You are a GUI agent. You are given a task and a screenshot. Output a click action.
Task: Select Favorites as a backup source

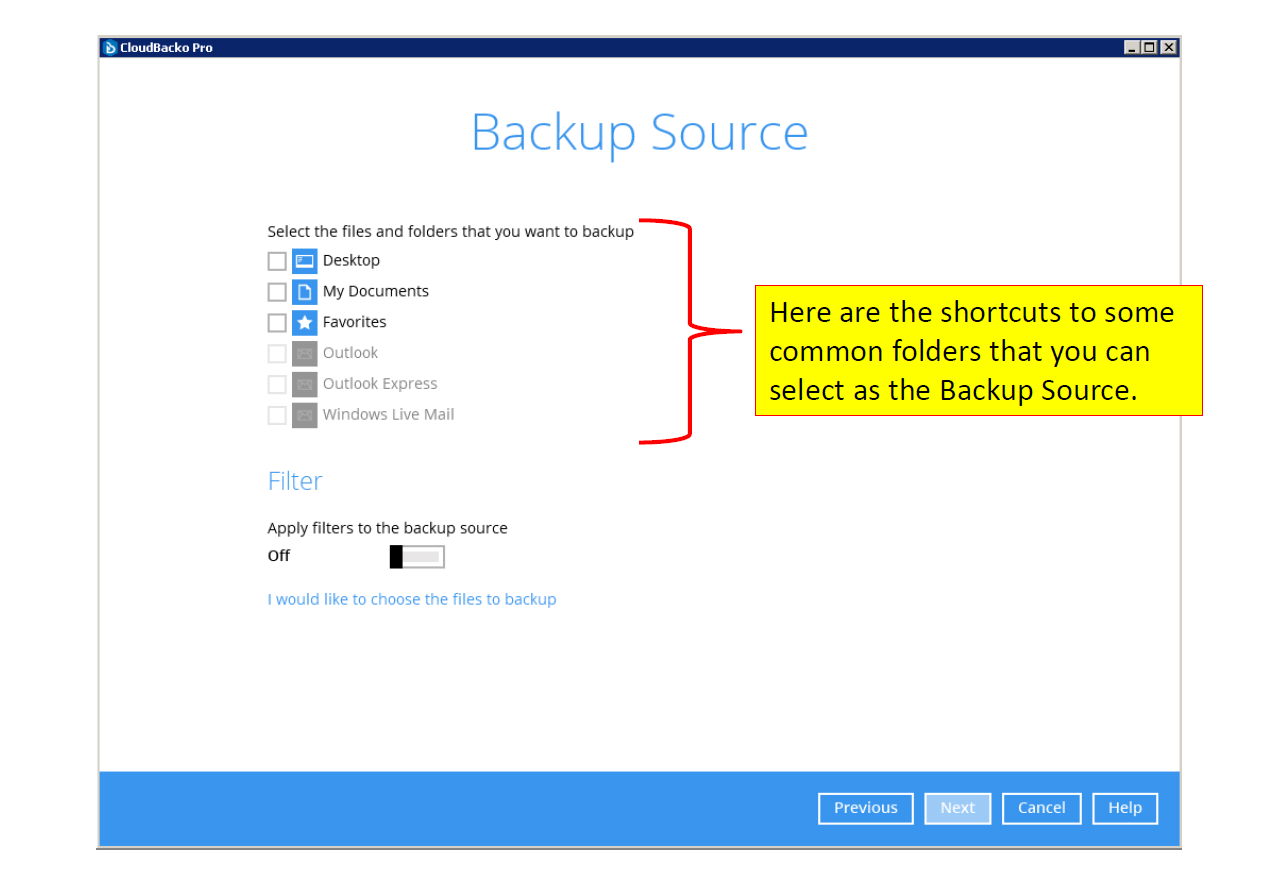(x=276, y=322)
